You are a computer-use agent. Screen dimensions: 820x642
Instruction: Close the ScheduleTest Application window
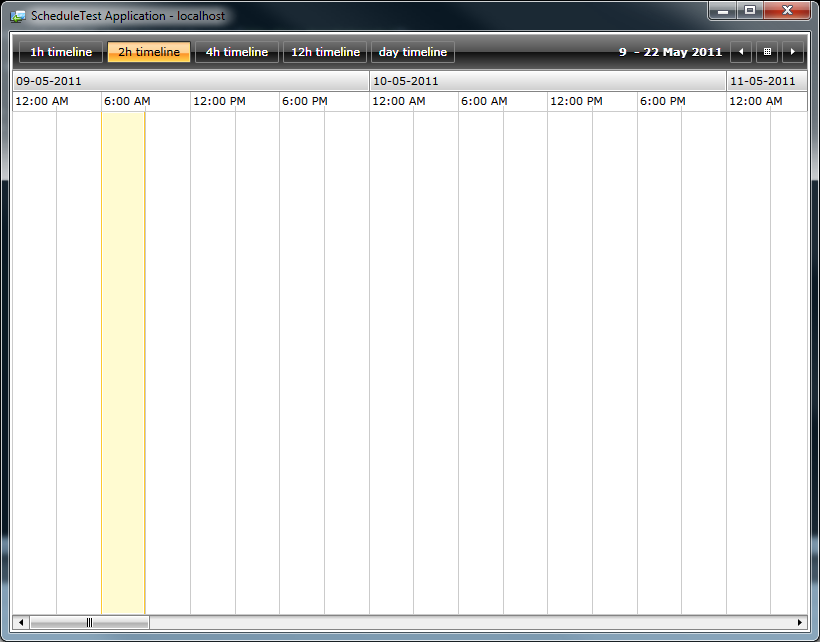point(788,10)
